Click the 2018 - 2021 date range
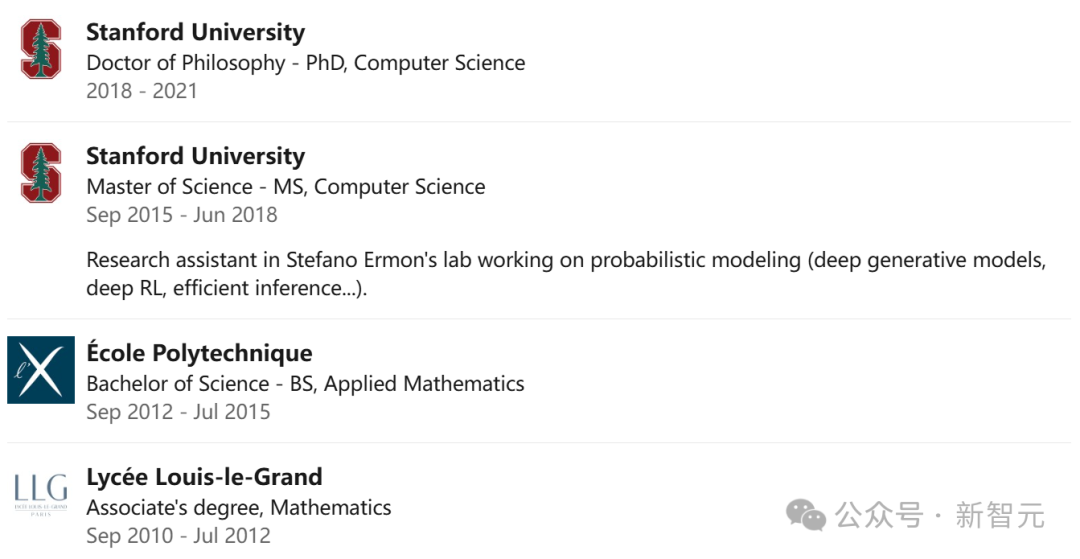The width and height of the screenshot is (1080, 559). click(142, 91)
